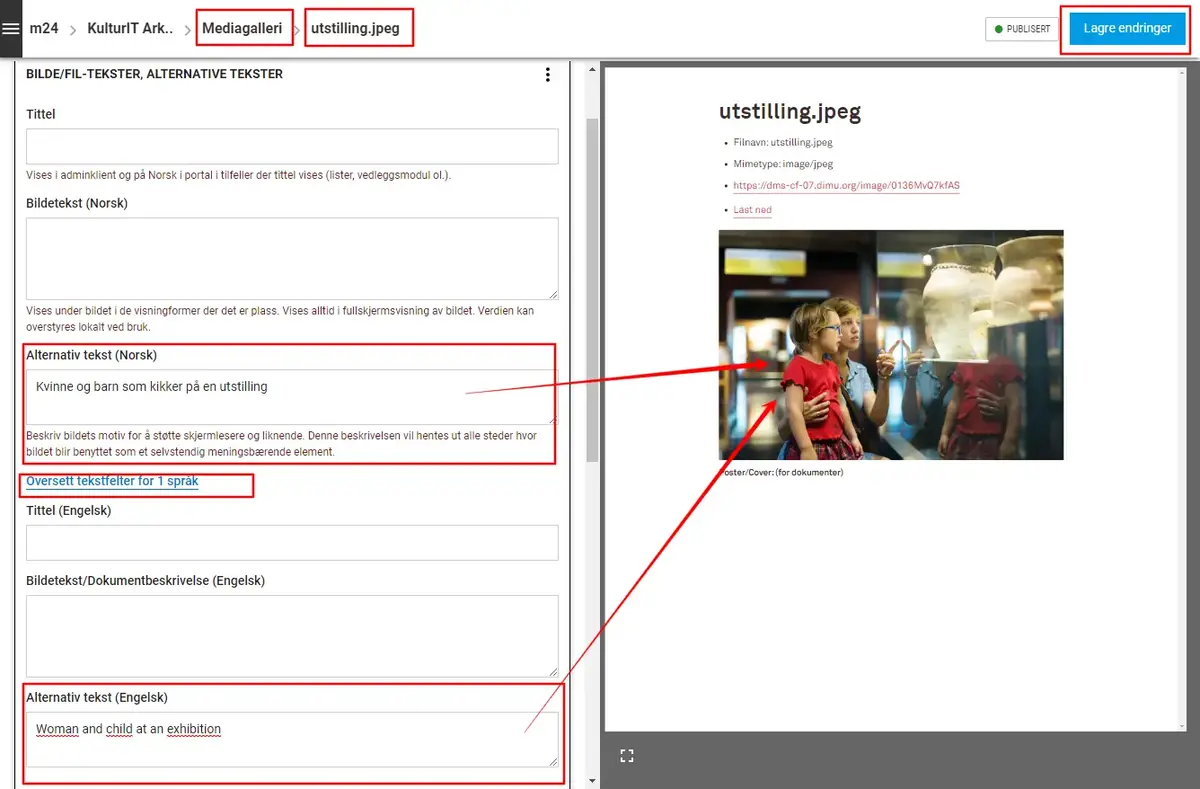Go to KulturIT Ark.. breadcrumb

(x=130, y=28)
